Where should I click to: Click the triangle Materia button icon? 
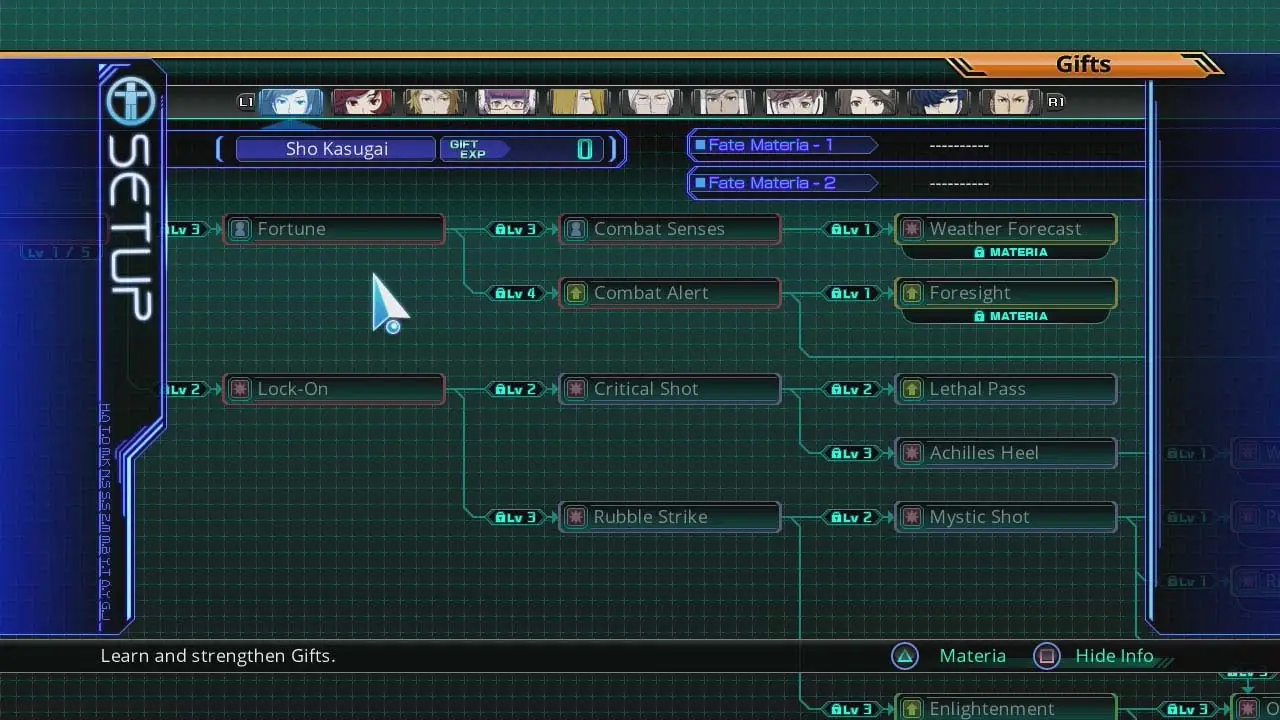[x=905, y=656]
